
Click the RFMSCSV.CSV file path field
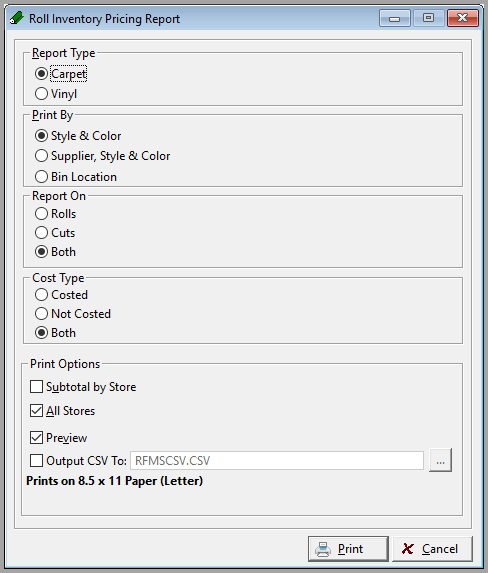point(277,461)
